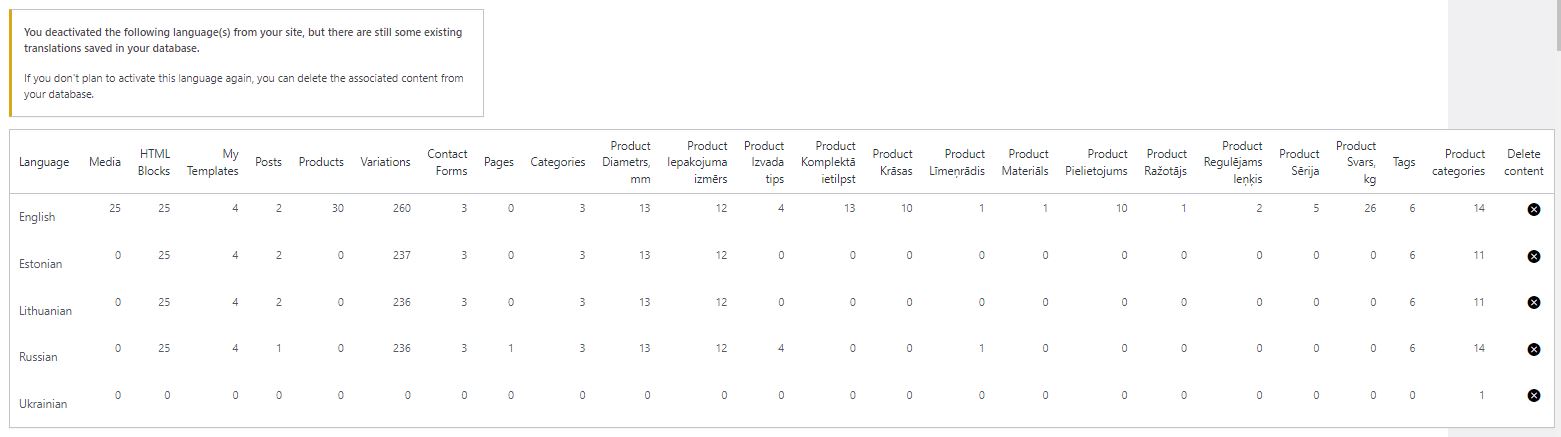Click the HTML Blocks column header
This screenshot has height=437, width=1561.
coord(154,162)
